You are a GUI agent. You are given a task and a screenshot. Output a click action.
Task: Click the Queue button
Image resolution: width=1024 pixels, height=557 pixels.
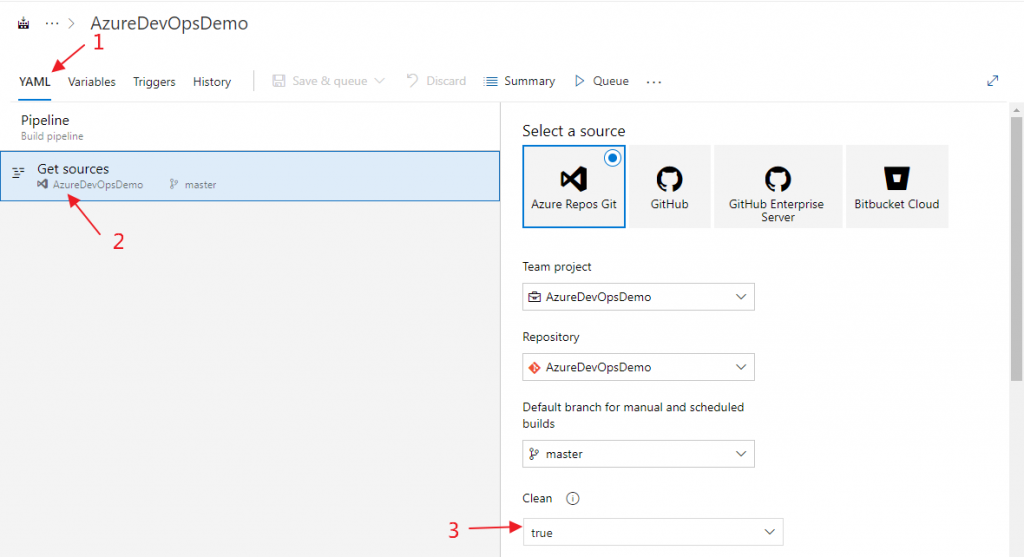601,81
